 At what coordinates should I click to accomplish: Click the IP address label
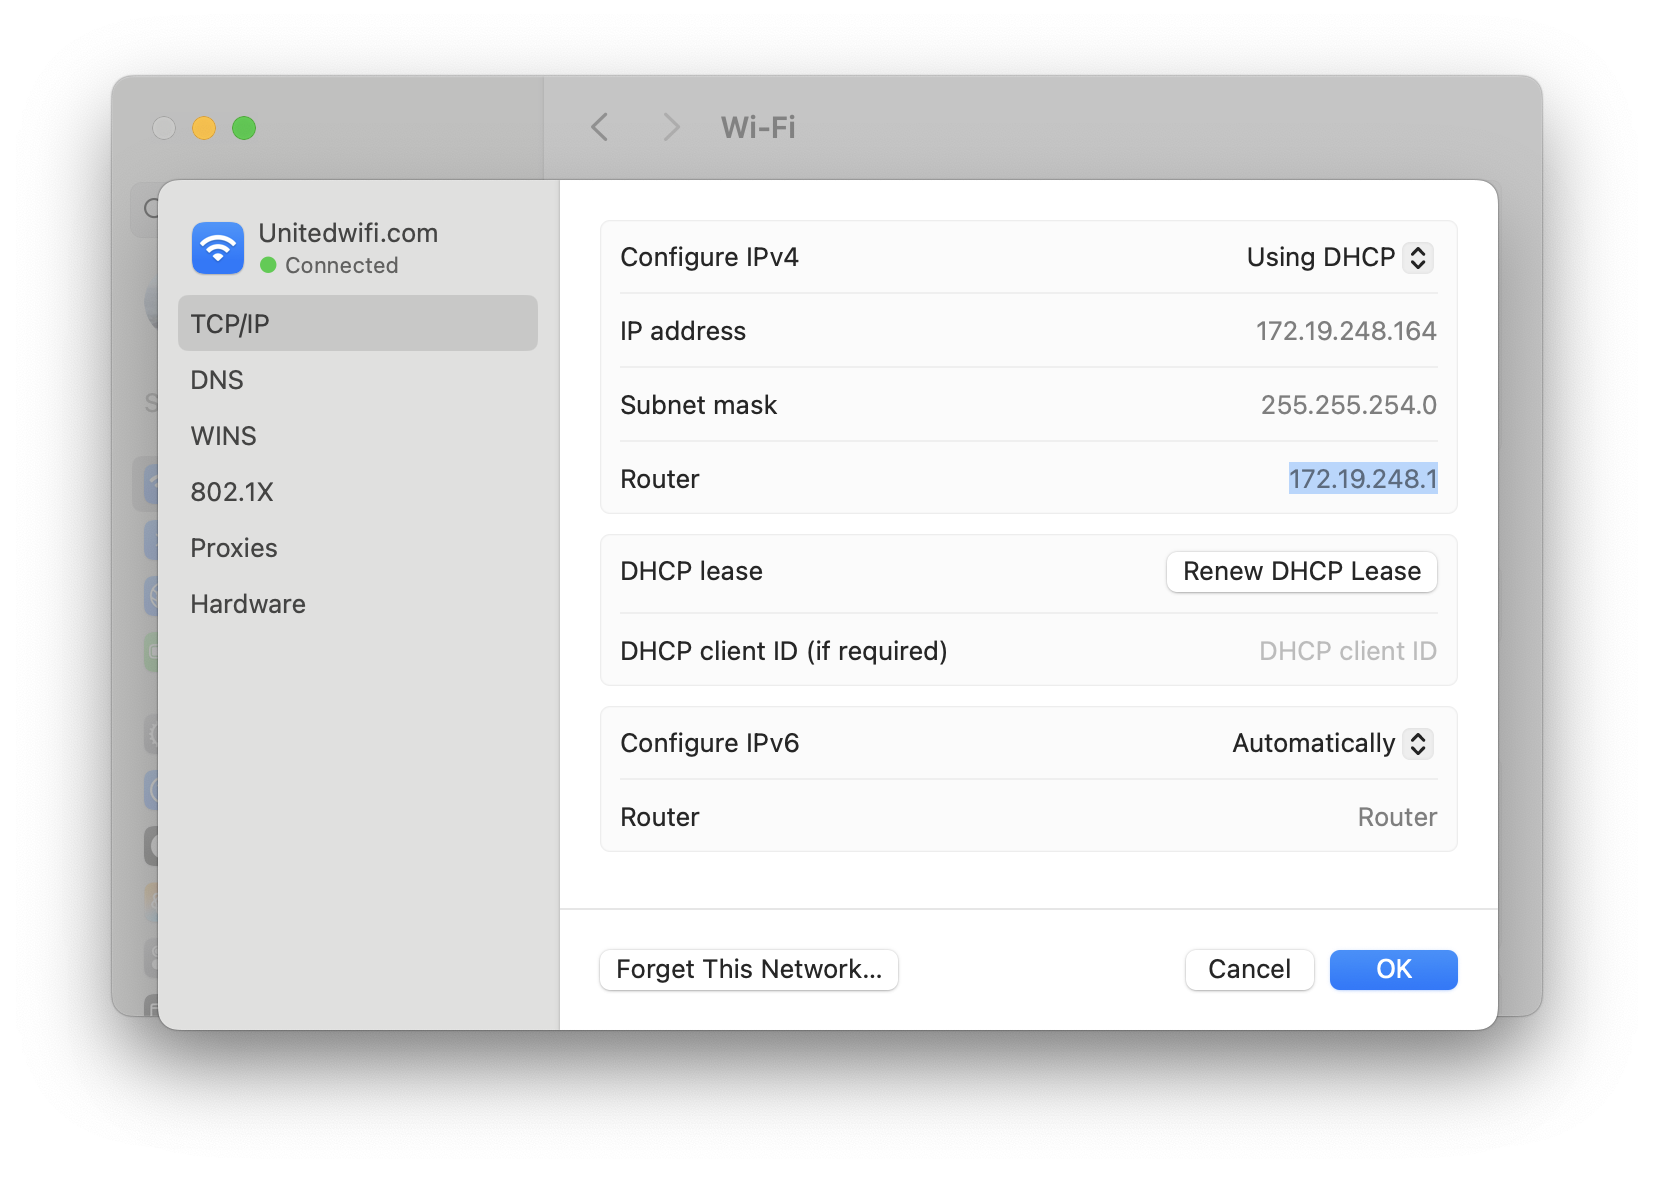coord(682,331)
